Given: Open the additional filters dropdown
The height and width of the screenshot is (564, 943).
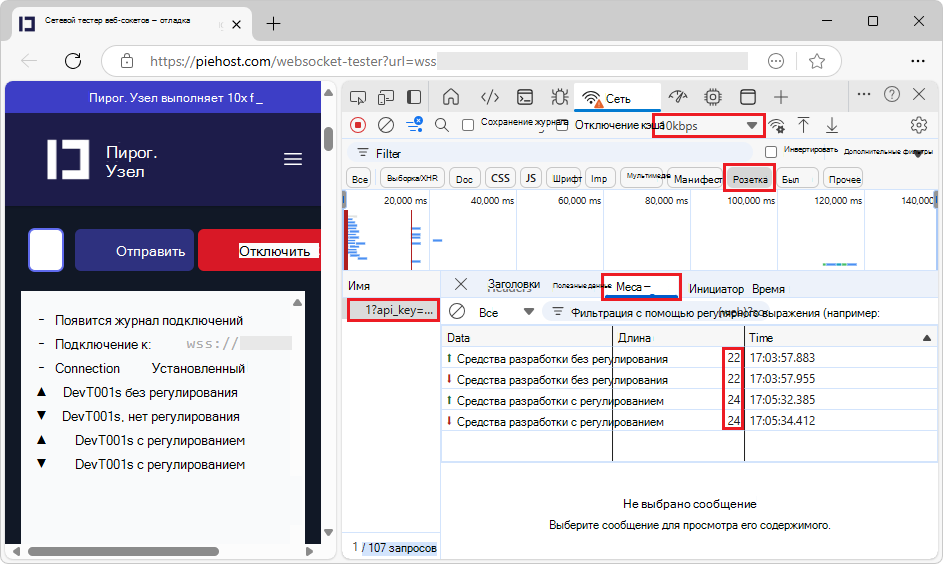Looking at the screenshot, I should 888,152.
